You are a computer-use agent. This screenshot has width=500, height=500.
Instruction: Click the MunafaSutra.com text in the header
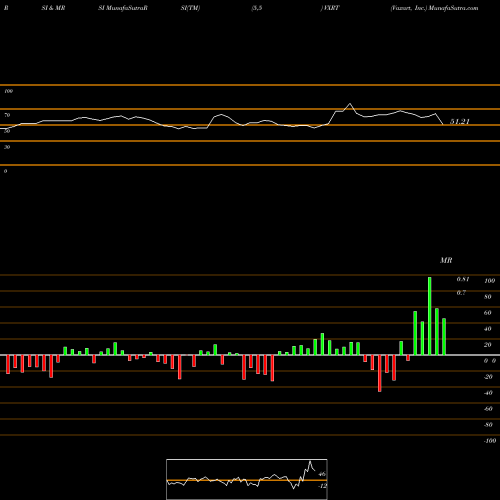tap(453, 8)
